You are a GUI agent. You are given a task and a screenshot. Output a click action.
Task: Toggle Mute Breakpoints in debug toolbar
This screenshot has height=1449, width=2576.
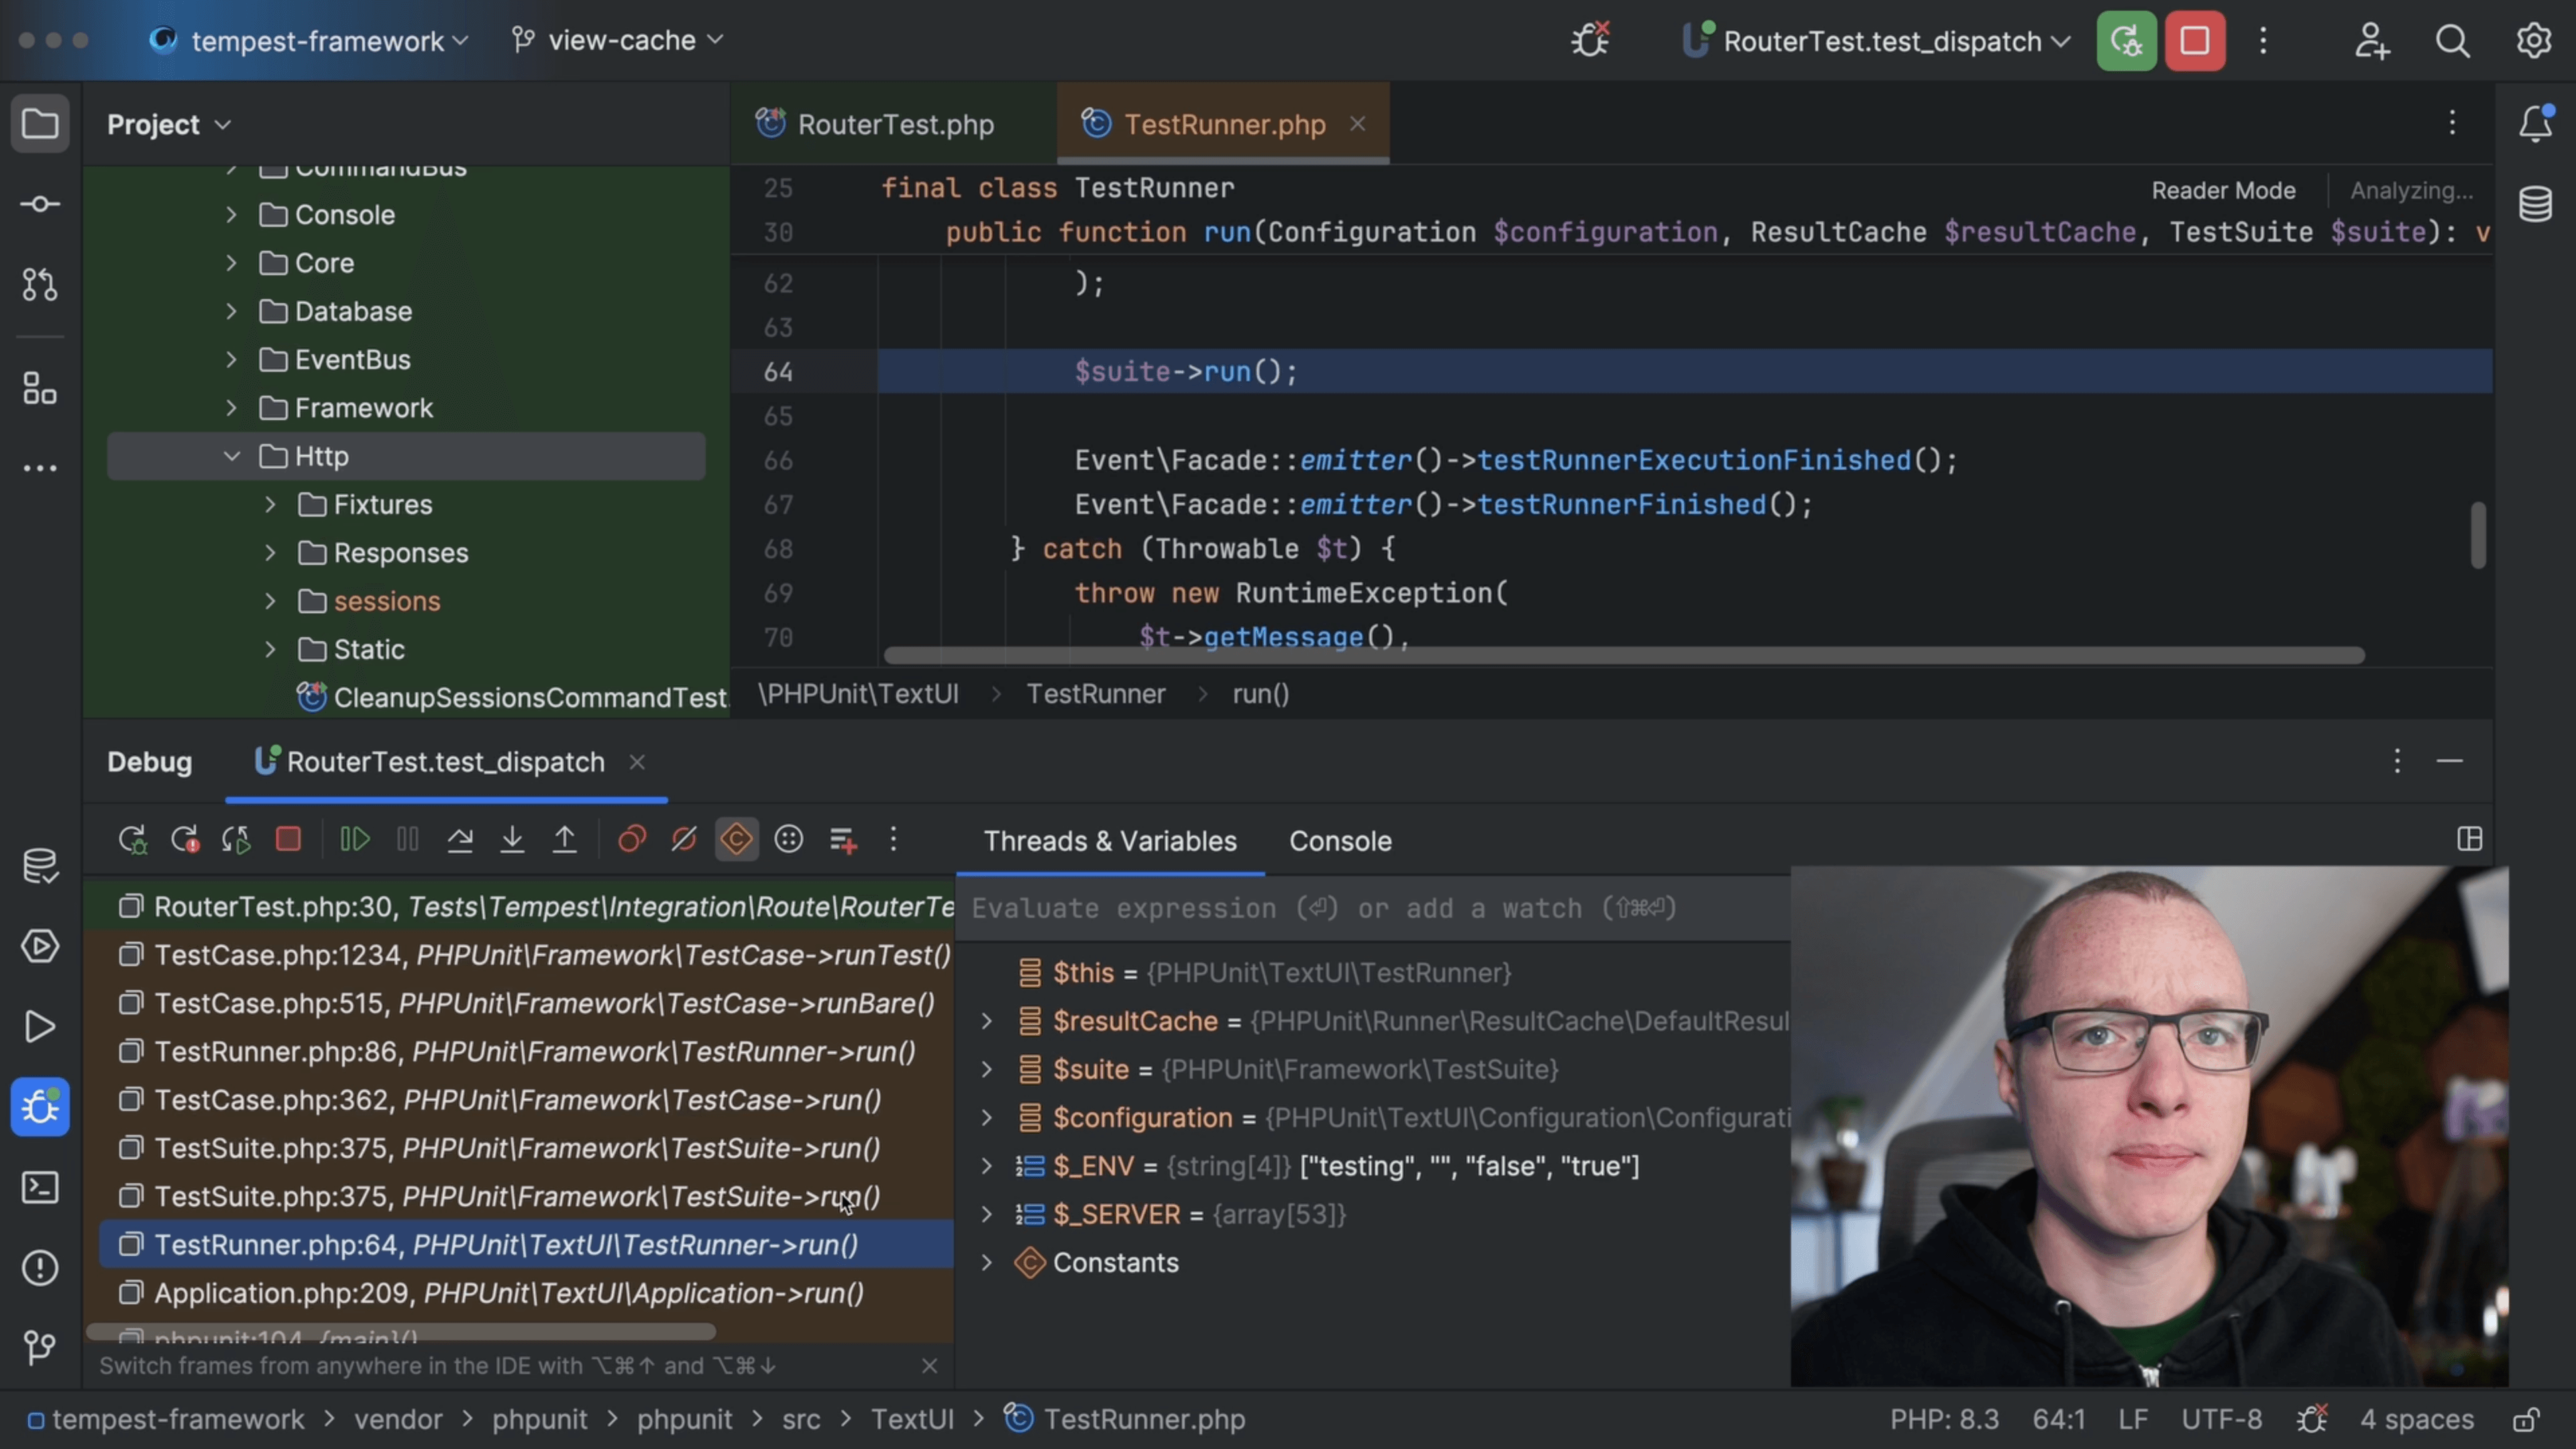[x=684, y=839]
